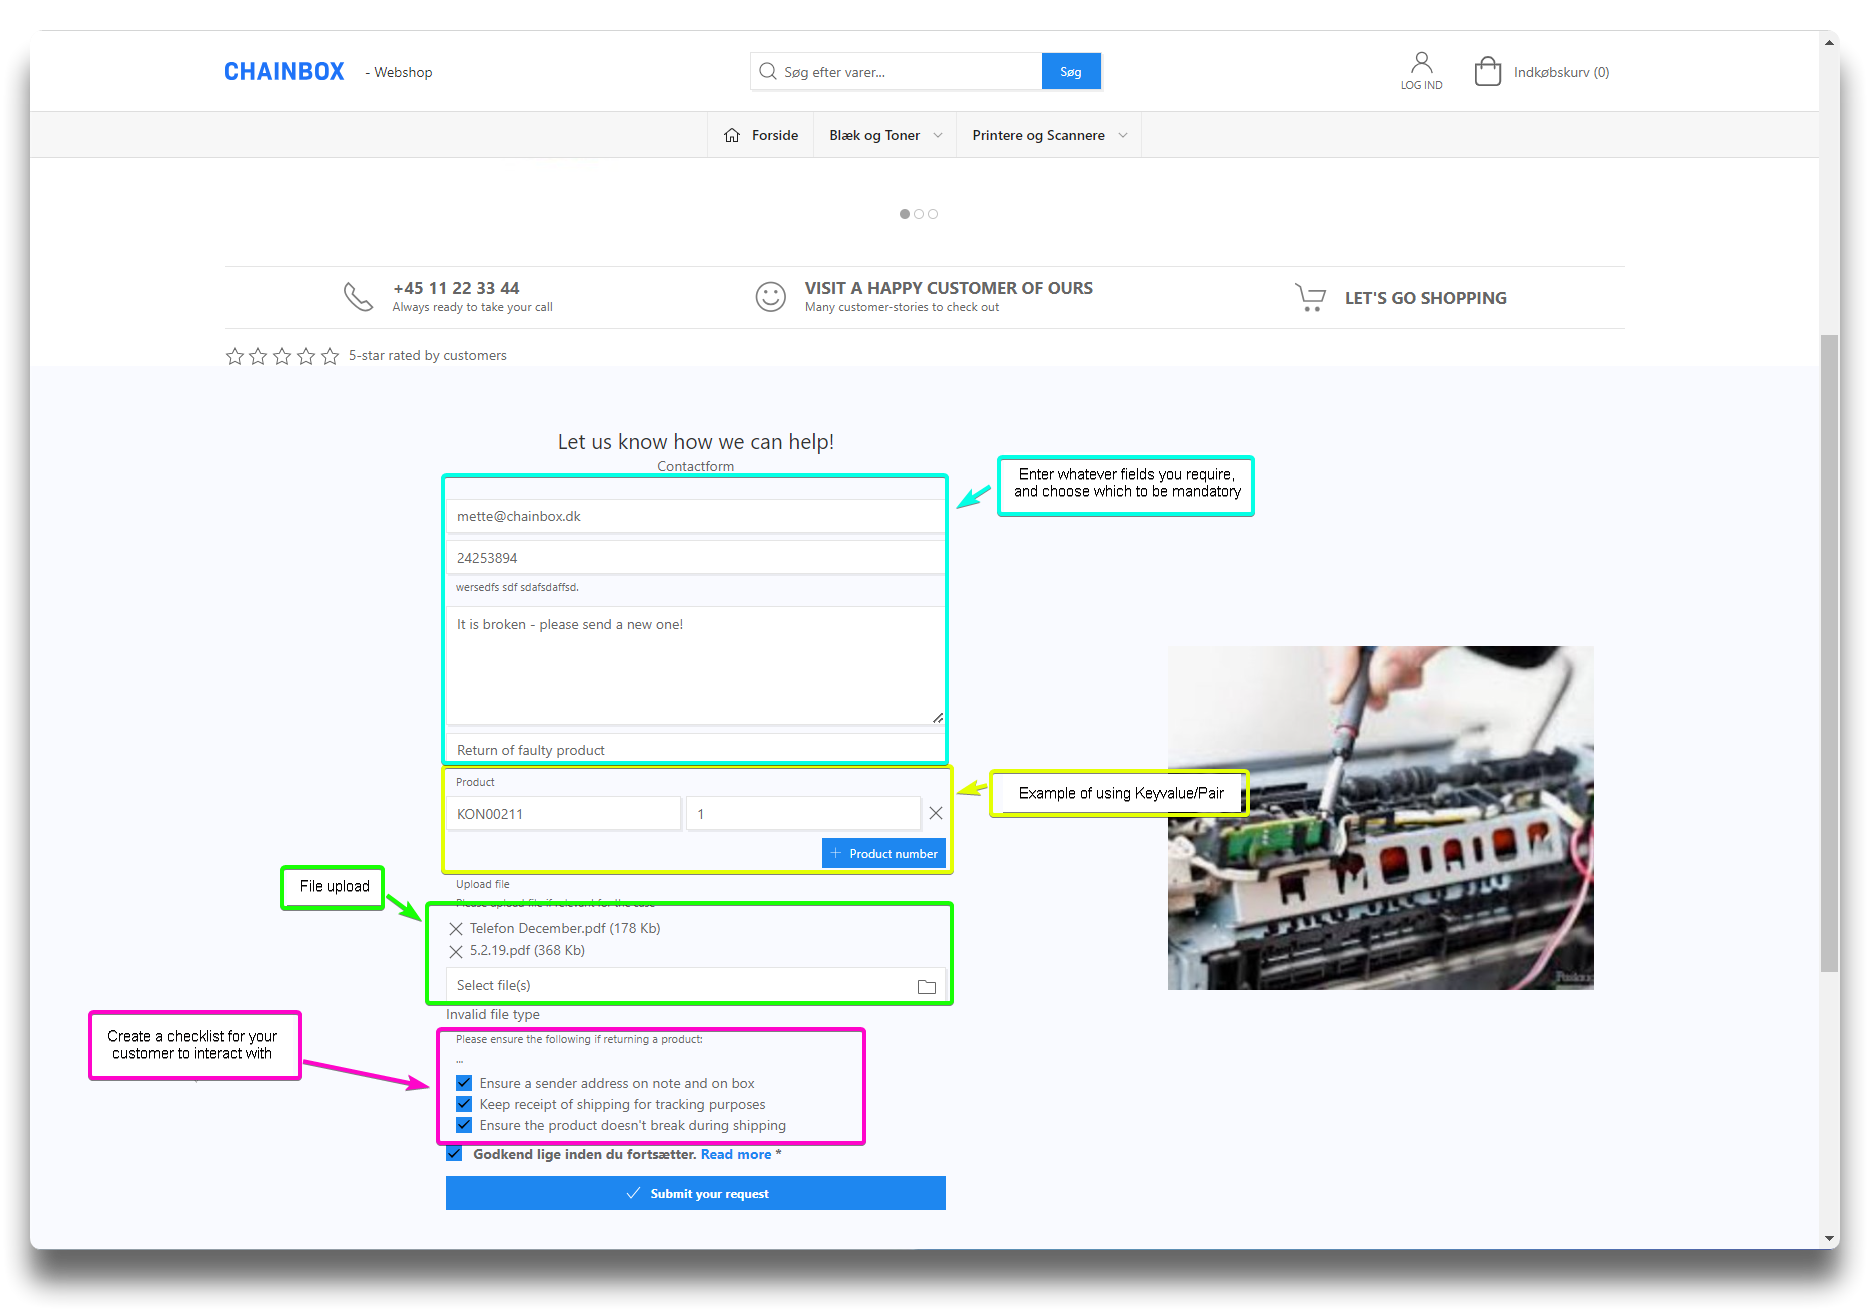Click the Indkøbskurv (0) label

(1561, 72)
